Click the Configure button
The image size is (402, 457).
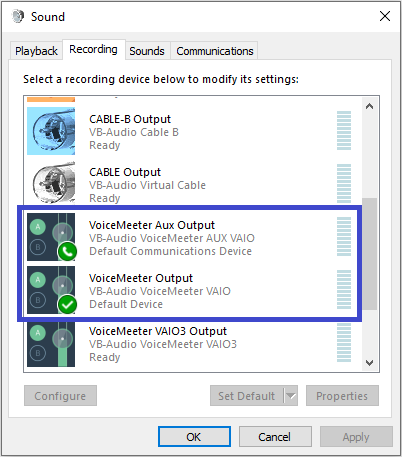(x=60, y=396)
